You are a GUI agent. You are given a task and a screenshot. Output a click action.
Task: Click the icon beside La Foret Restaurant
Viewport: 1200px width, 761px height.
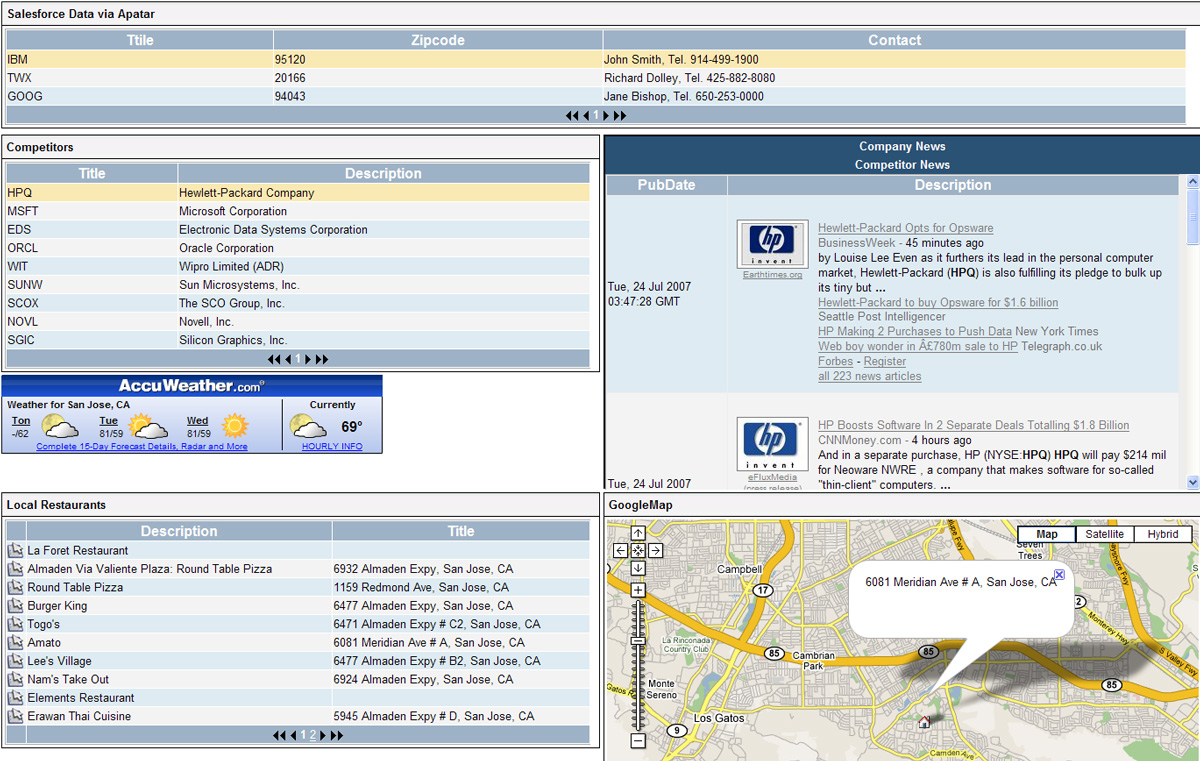pyautogui.click(x=15, y=550)
